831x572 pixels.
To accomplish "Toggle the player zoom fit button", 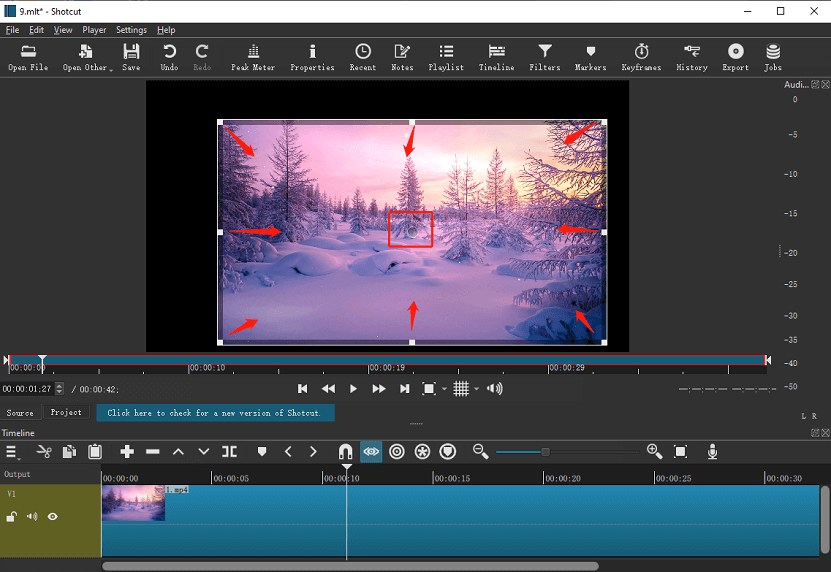I will pyautogui.click(x=428, y=389).
